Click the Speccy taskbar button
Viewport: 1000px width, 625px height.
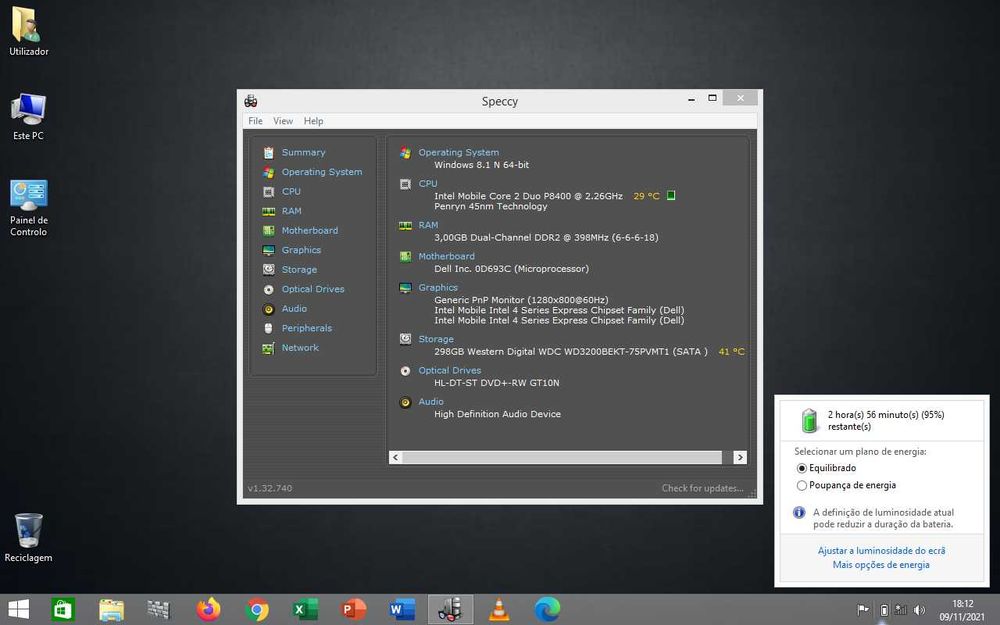click(x=450, y=610)
